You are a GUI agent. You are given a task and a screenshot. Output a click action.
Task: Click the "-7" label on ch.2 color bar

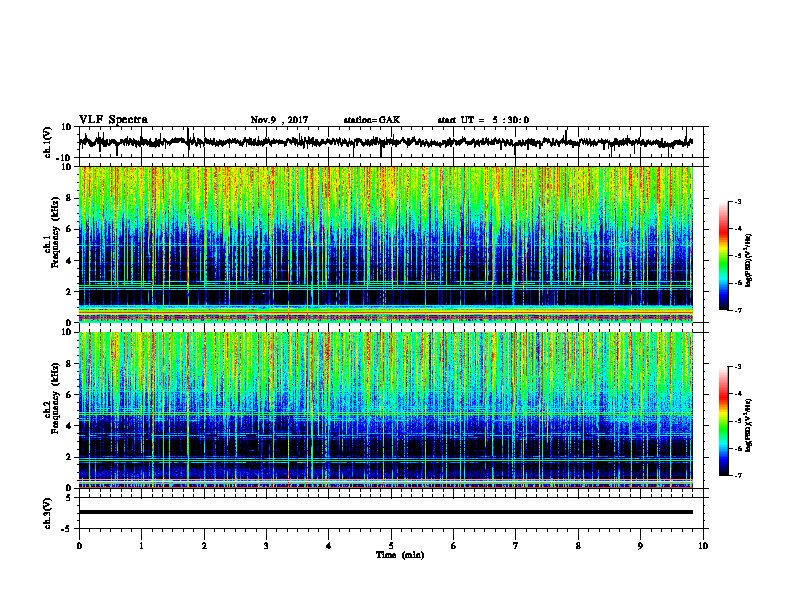[x=737, y=475]
